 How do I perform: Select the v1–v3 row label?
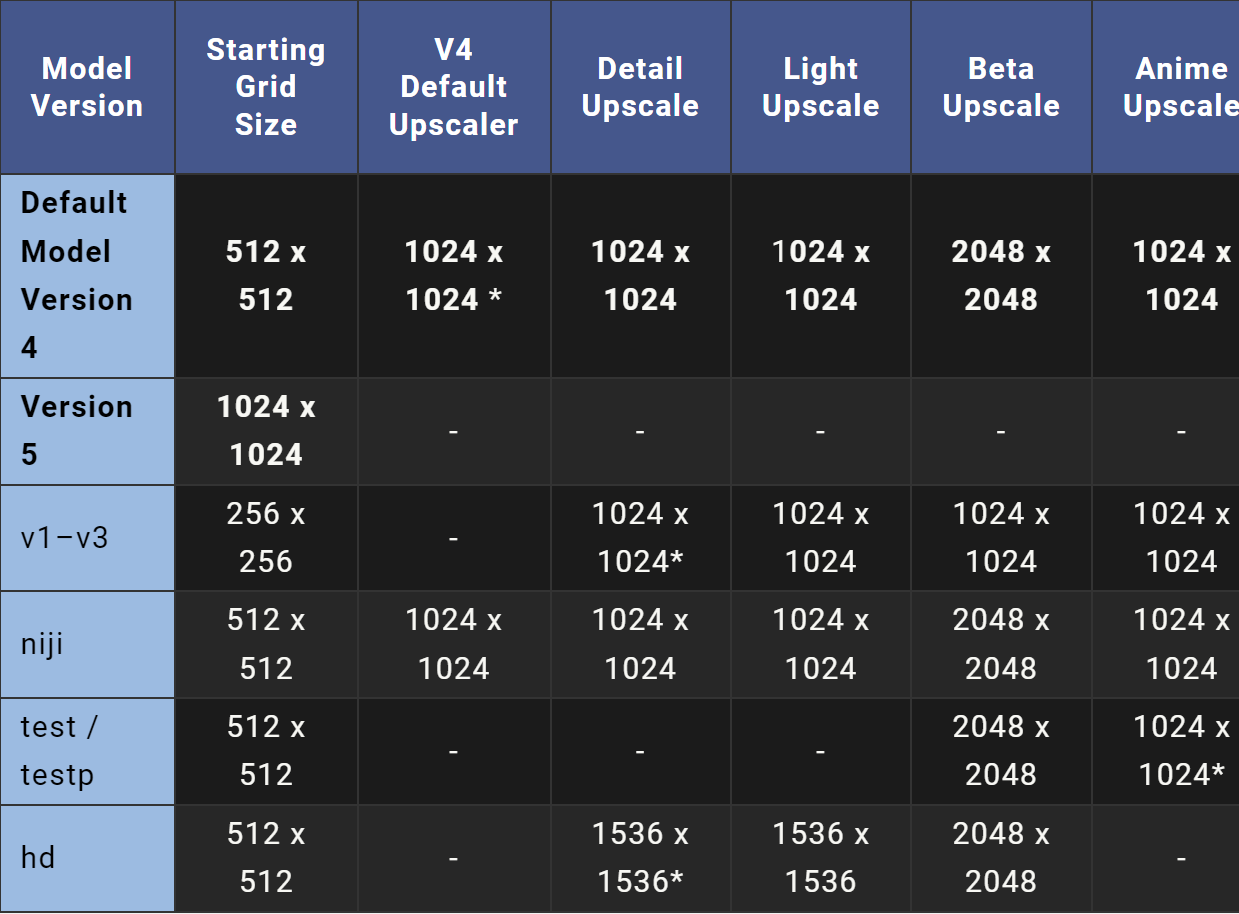pyautogui.click(x=87, y=538)
